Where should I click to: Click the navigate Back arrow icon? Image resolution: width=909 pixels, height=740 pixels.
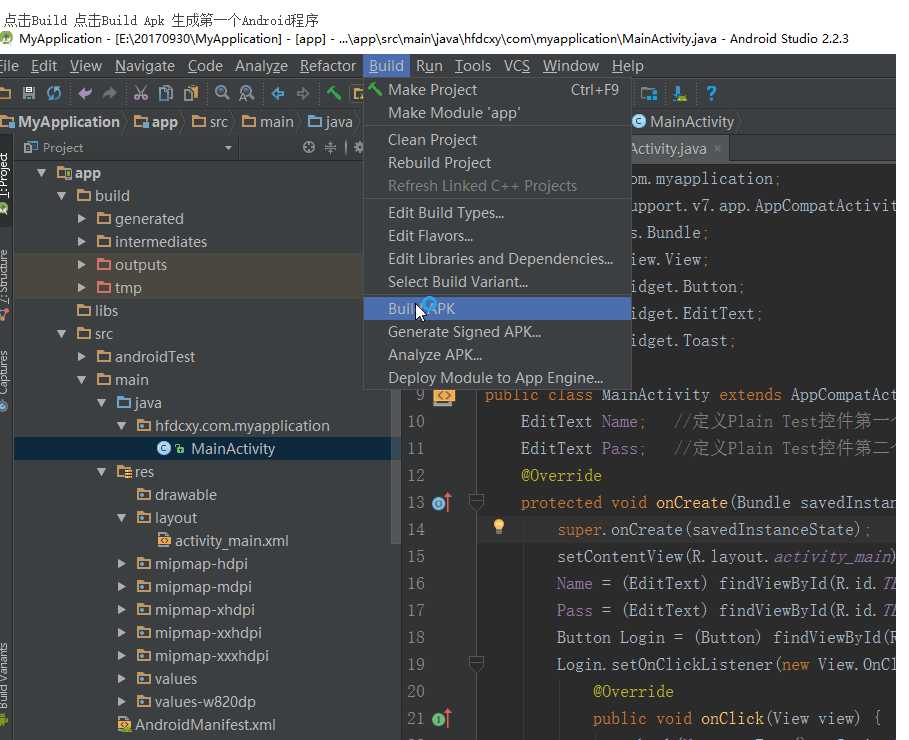[278, 93]
